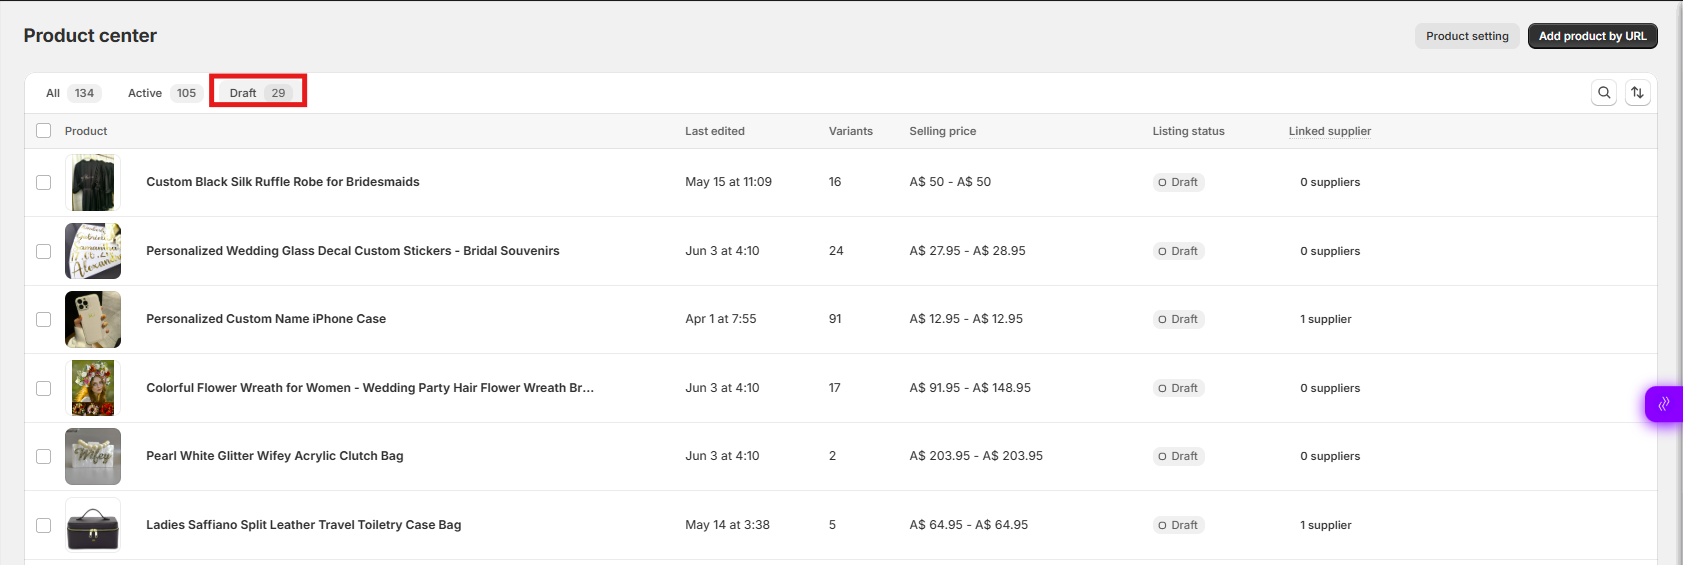Click Add product by URL button
The height and width of the screenshot is (565, 1683).
click(1592, 36)
